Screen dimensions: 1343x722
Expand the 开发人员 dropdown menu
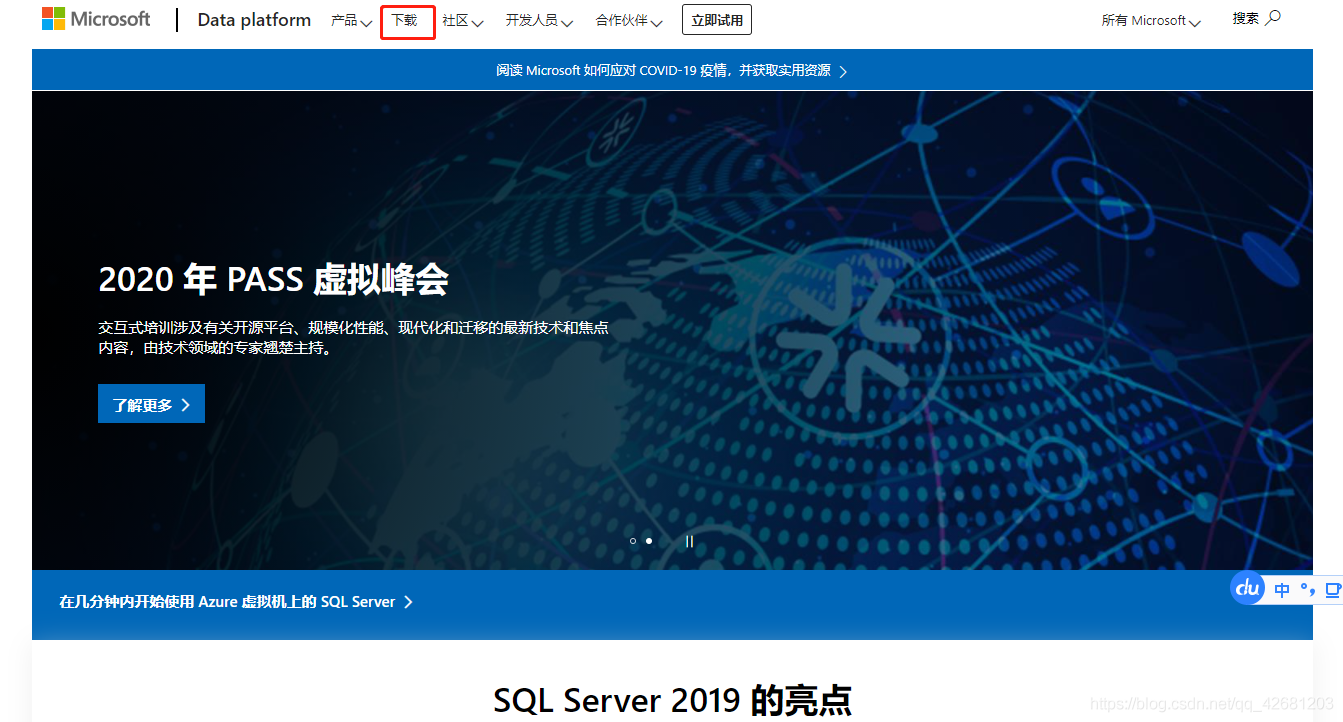click(539, 20)
